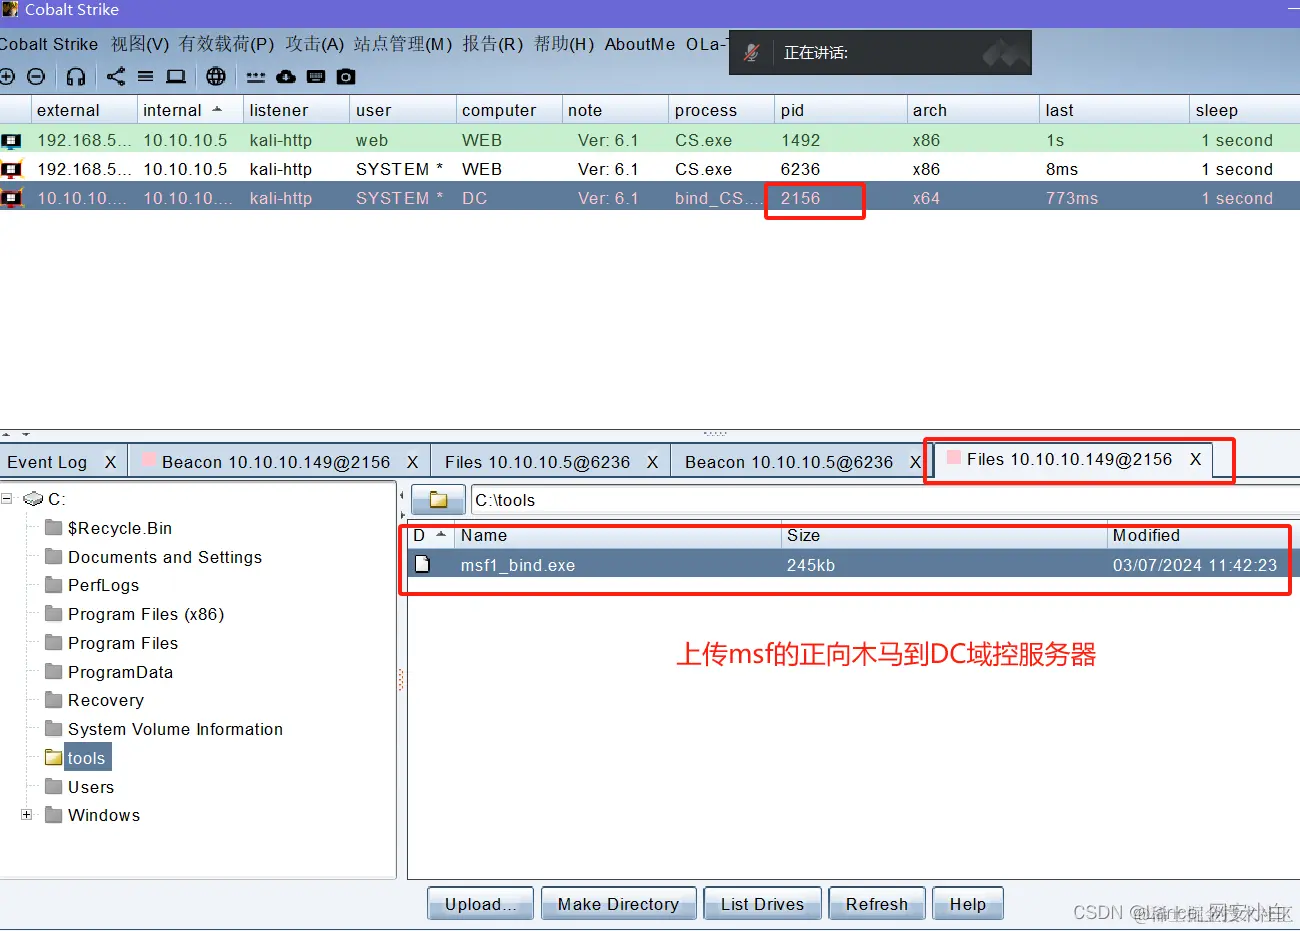Screen dimensions: 1300x931
Task: Click the C: drive icon in tree
Action: (34, 499)
